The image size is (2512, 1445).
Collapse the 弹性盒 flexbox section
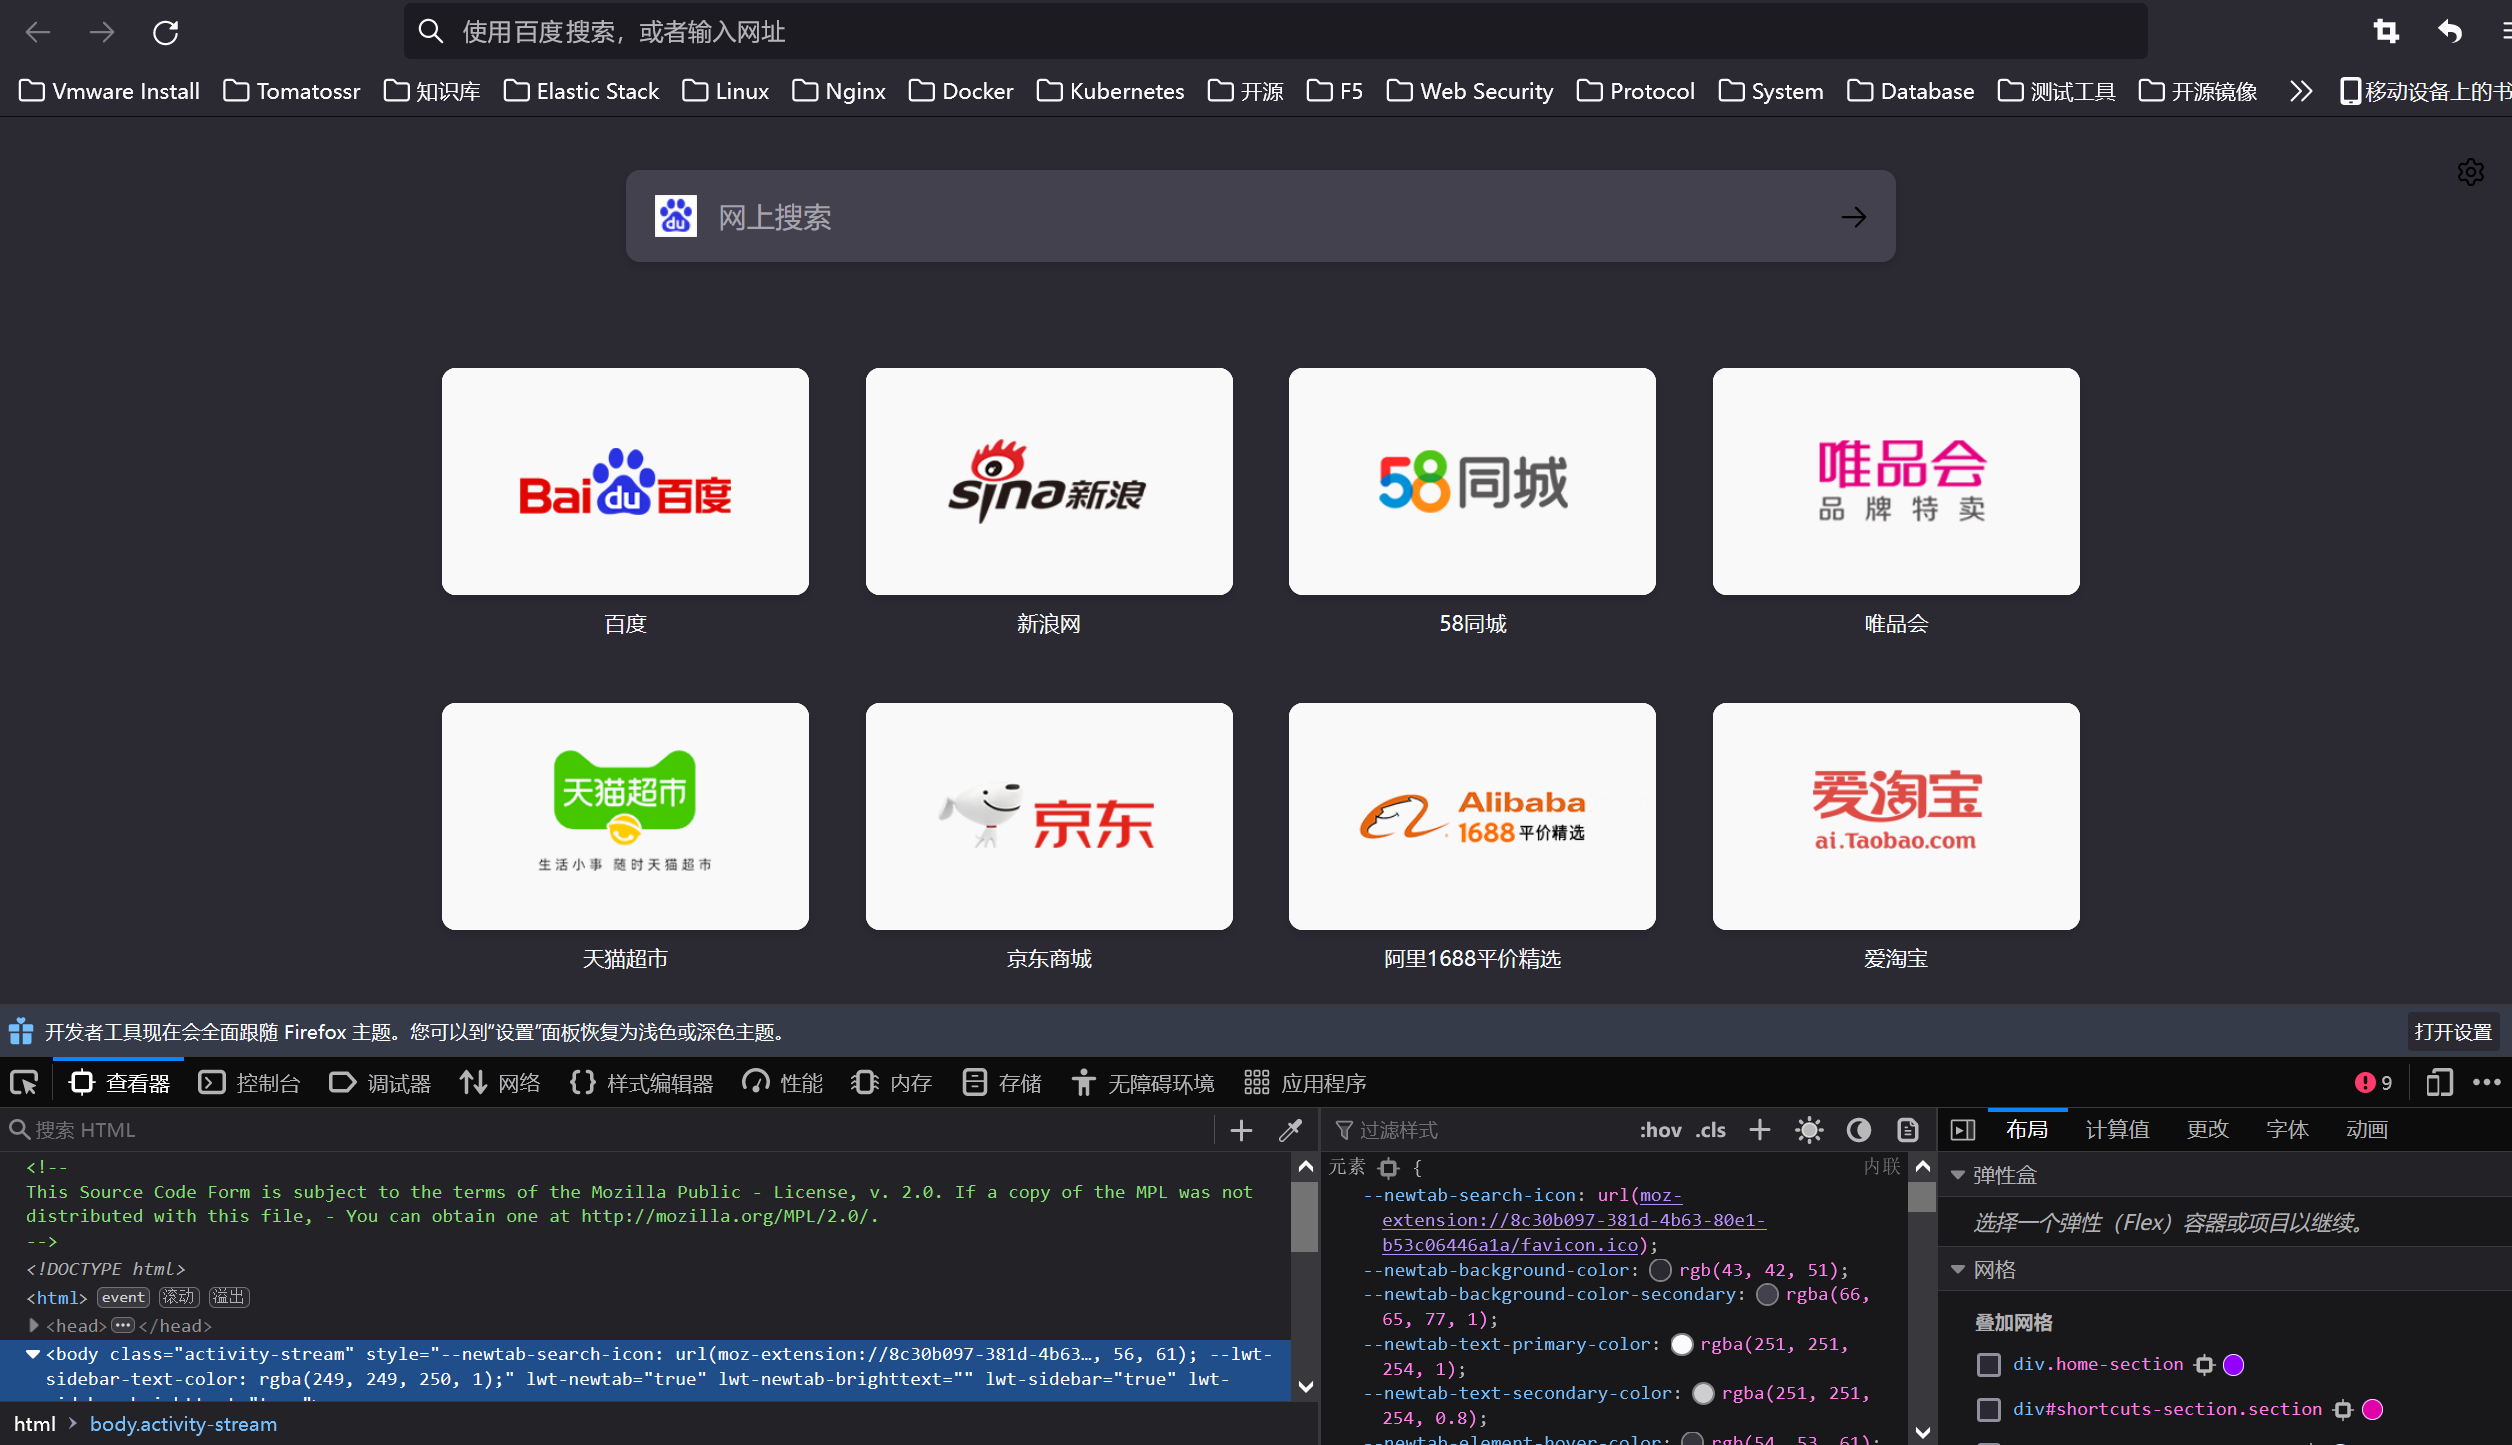[x=1958, y=1175]
